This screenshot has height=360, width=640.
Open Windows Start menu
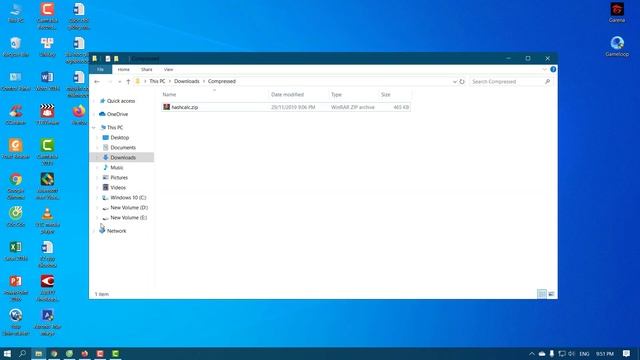[7, 353]
